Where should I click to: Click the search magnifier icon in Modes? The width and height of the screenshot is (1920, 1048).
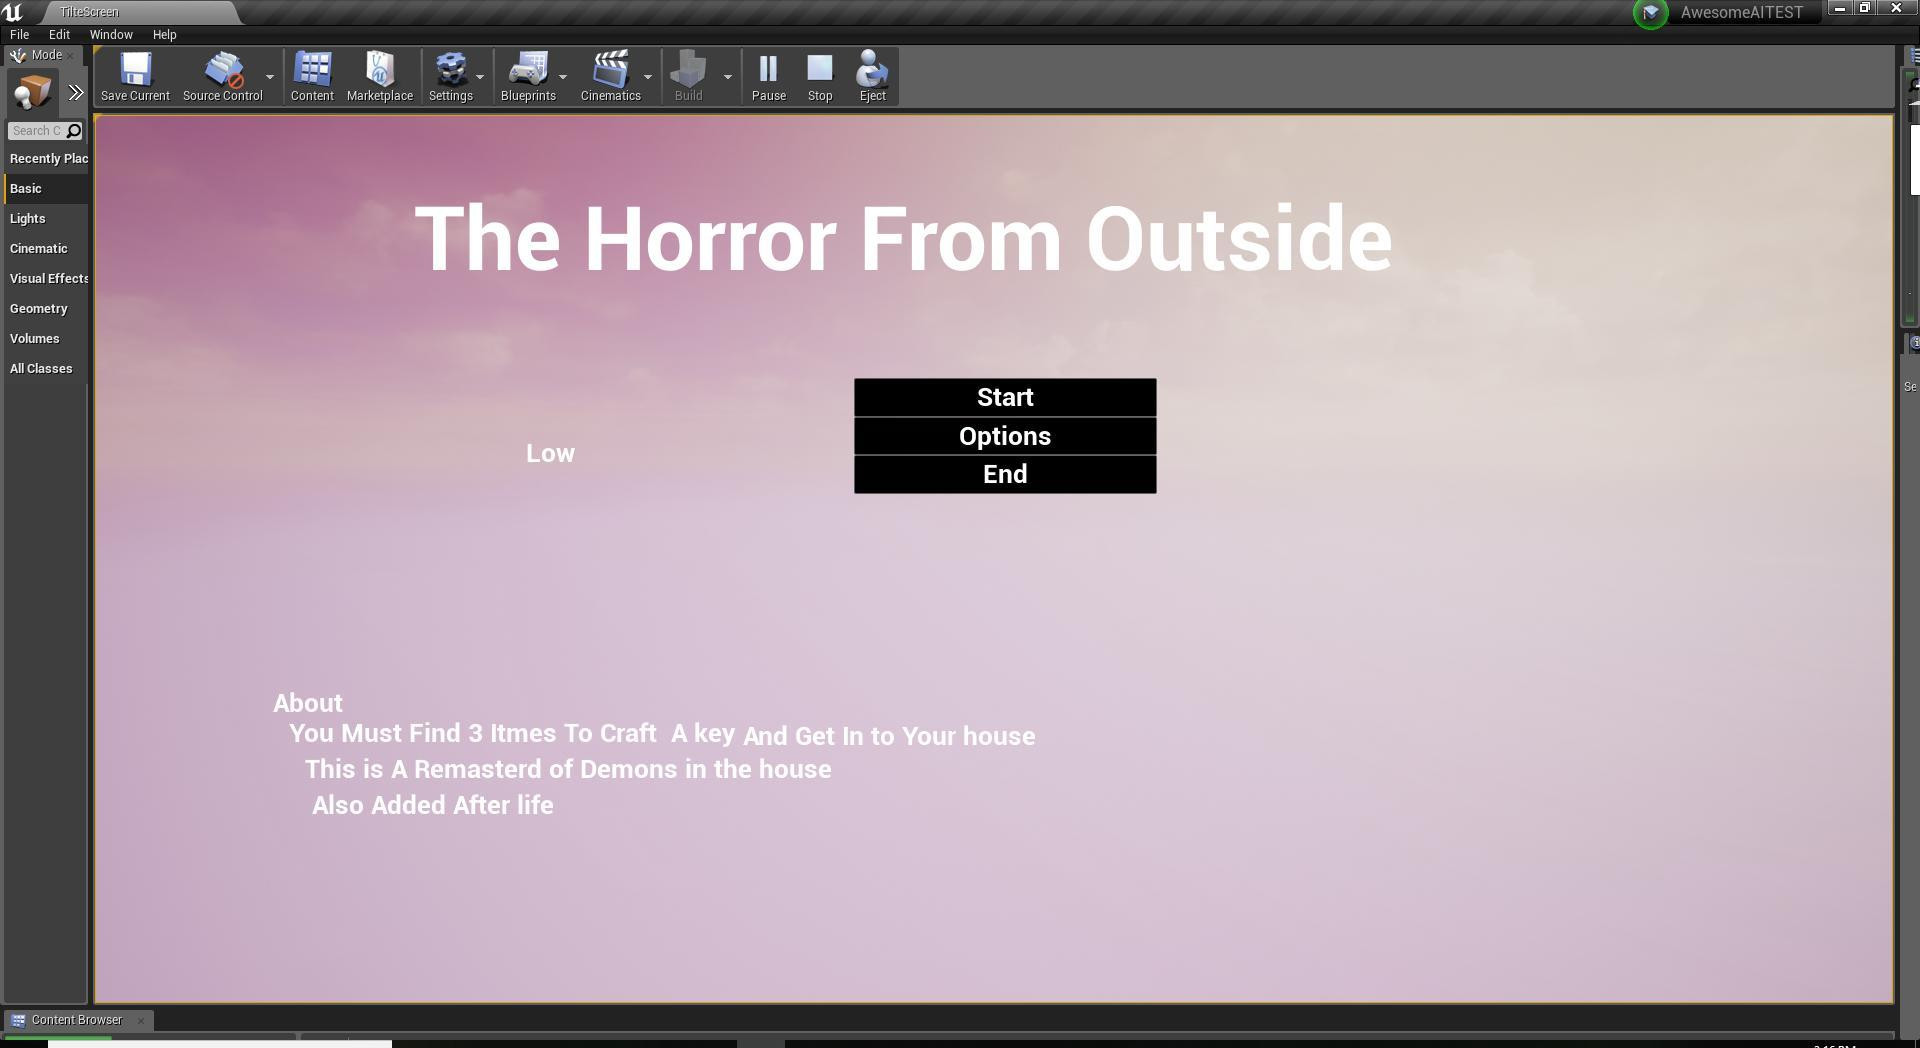tap(74, 131)
